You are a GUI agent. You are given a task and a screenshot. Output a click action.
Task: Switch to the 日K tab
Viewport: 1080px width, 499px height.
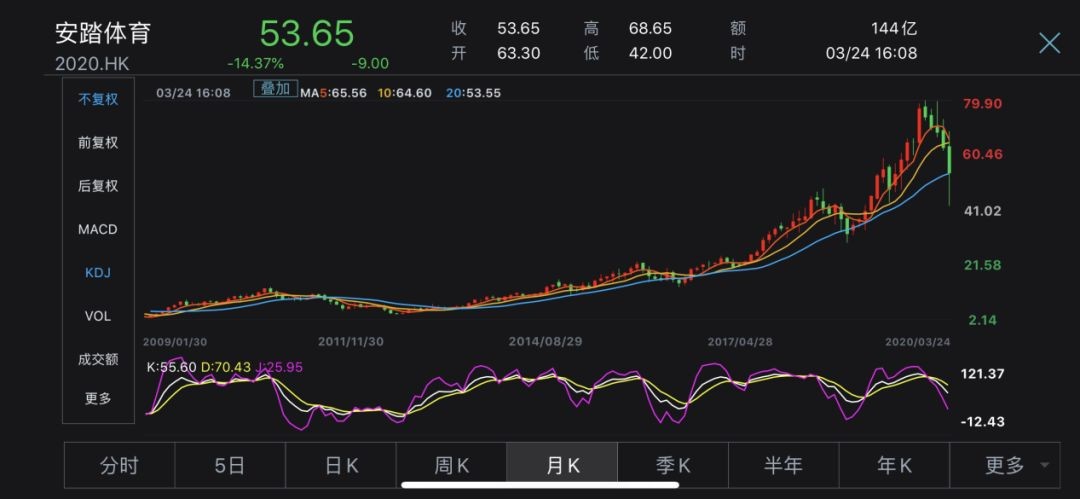[341, 466]
